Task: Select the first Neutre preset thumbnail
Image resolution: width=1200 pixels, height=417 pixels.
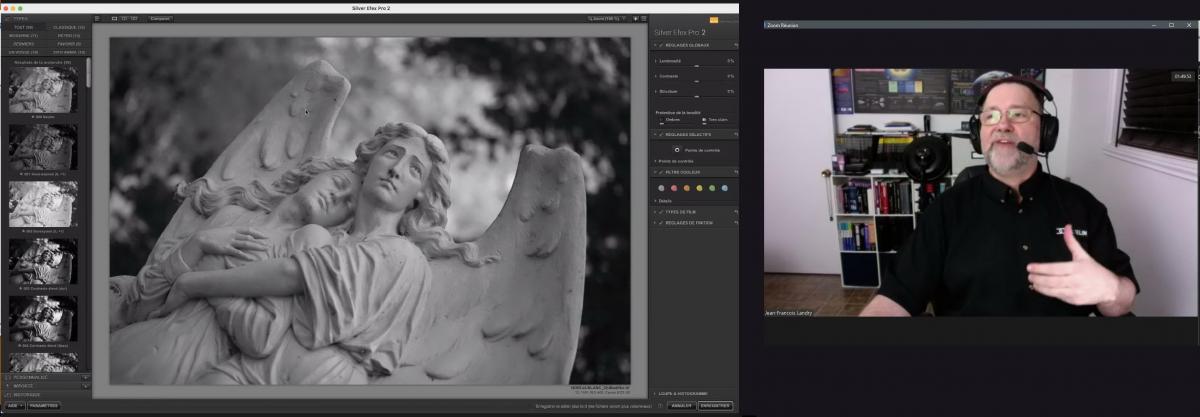Action: tap(43, 89)
